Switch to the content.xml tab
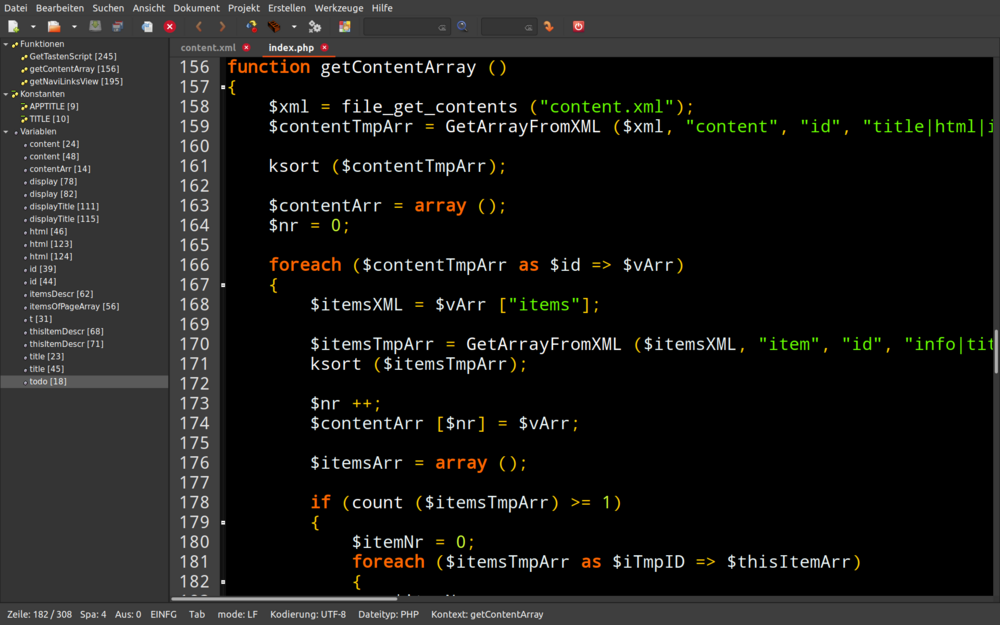 point(208,48)
